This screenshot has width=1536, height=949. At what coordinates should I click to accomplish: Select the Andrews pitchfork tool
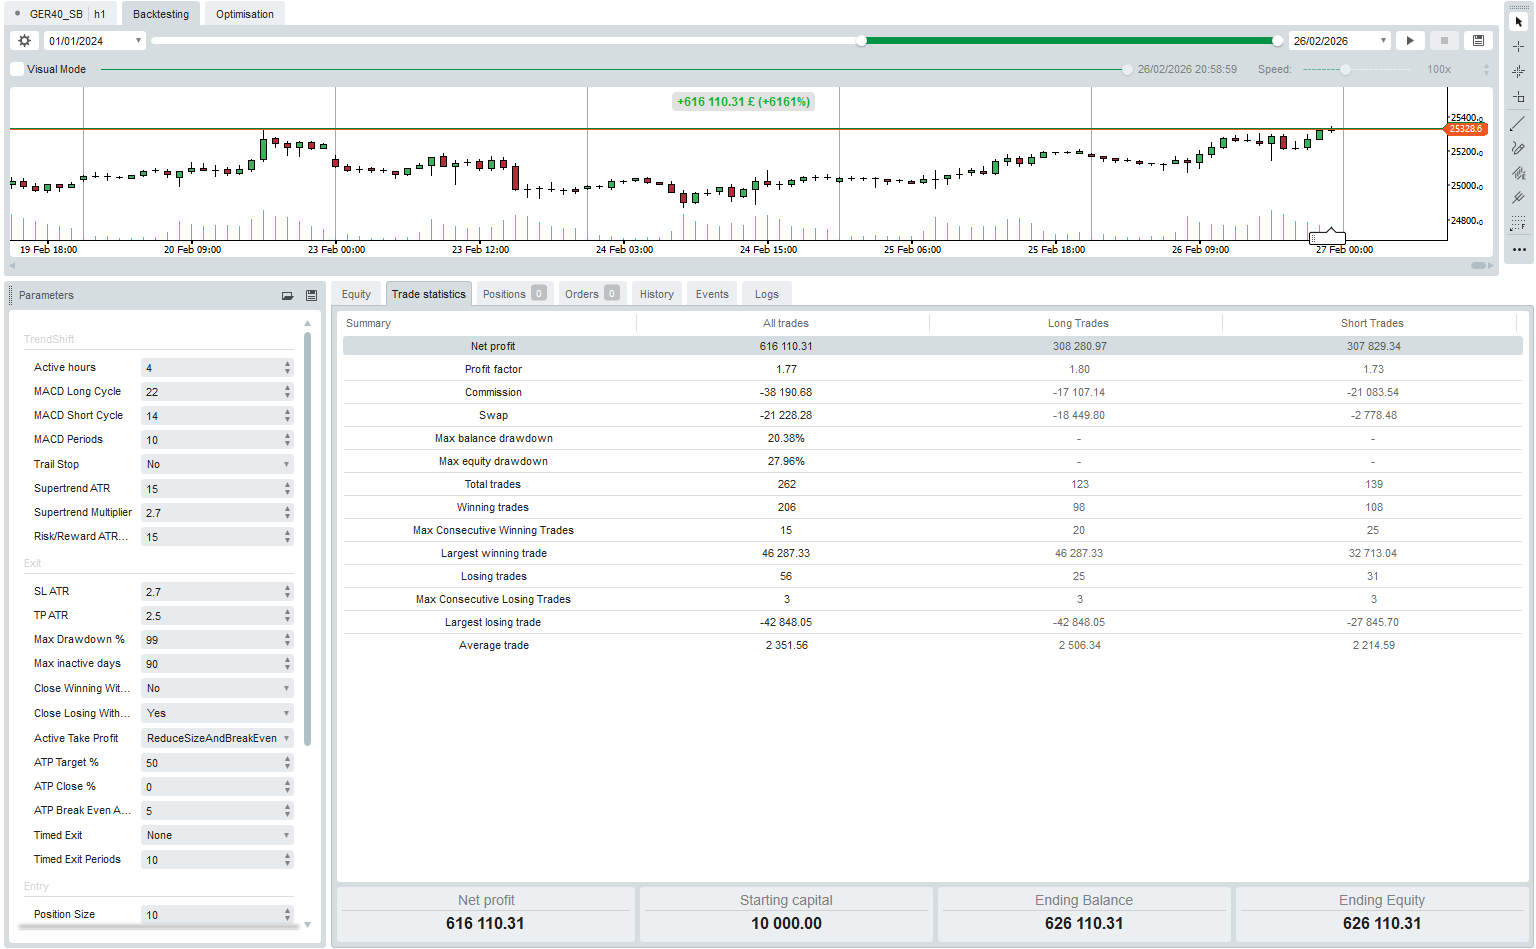(x=1518, y=198)
